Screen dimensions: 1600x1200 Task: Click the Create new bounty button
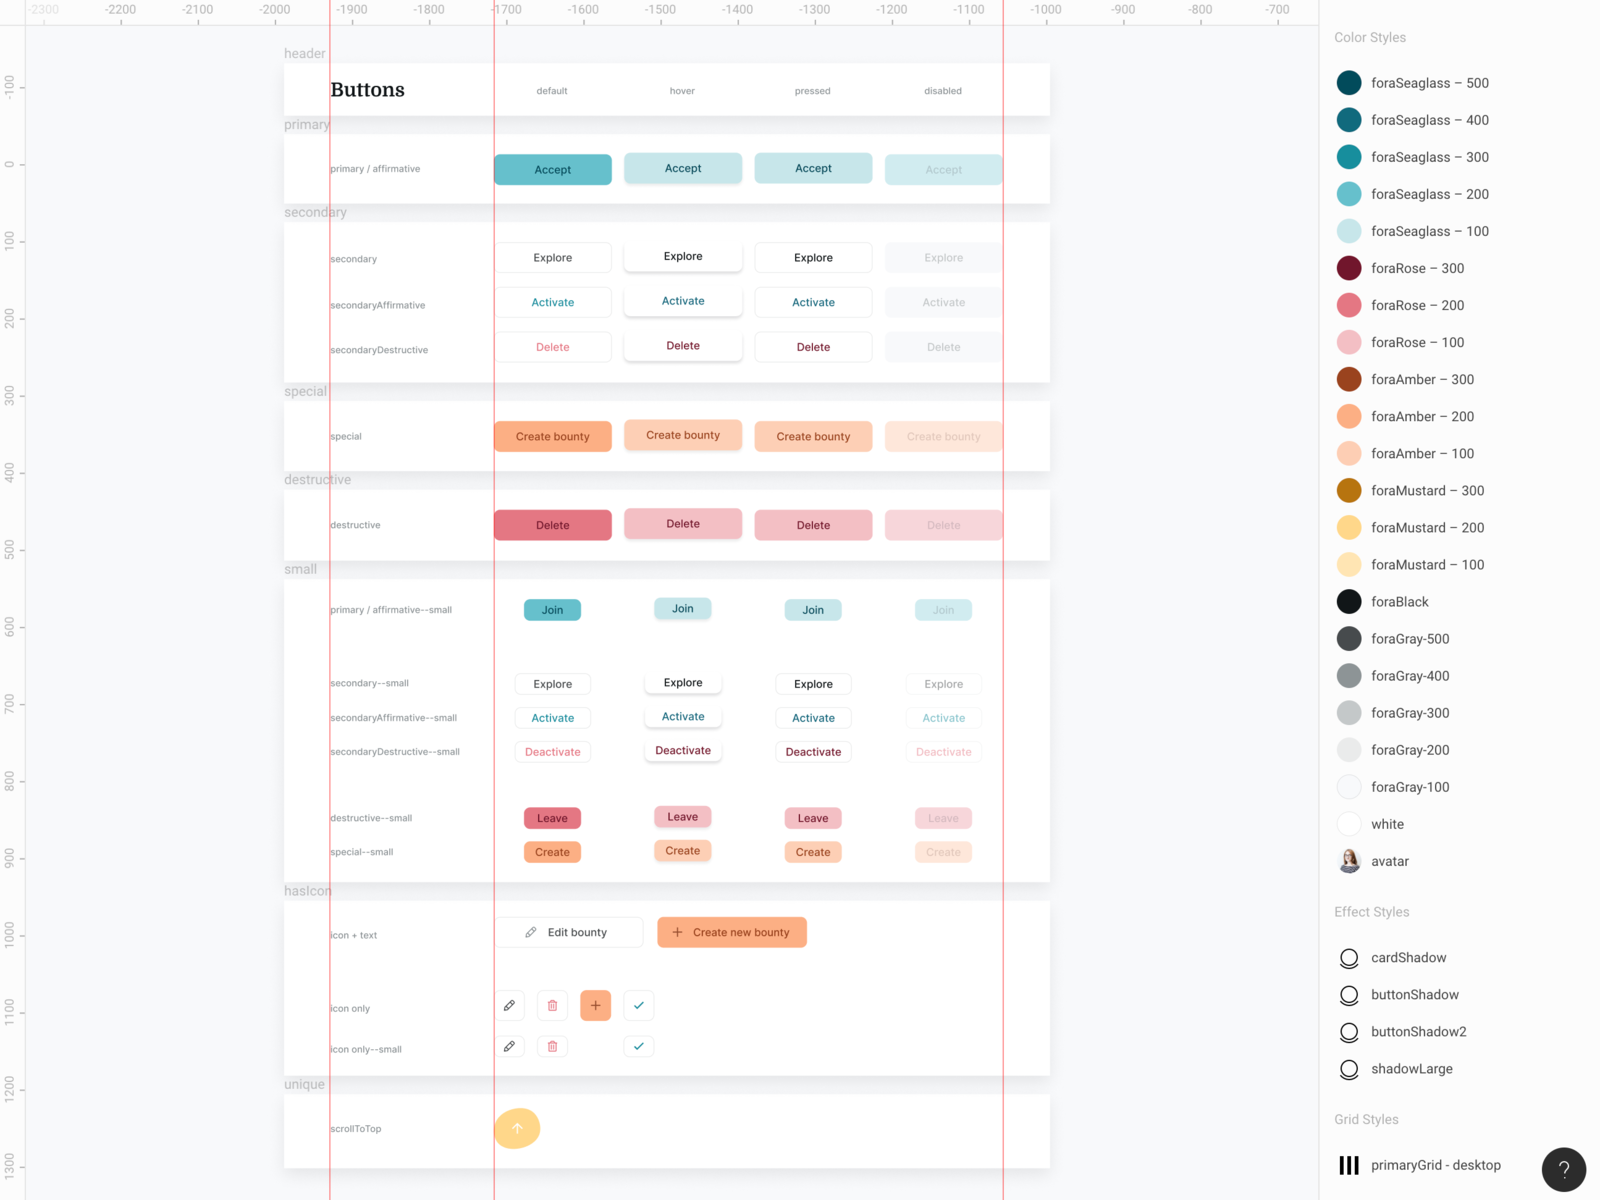pos(731,932)
